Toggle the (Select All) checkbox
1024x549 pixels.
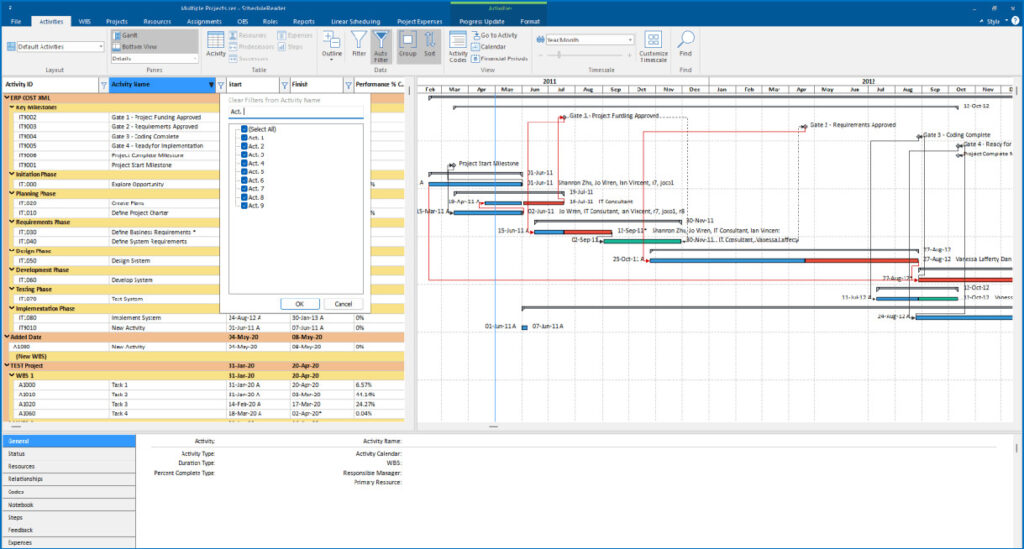(x=244, y=129)
